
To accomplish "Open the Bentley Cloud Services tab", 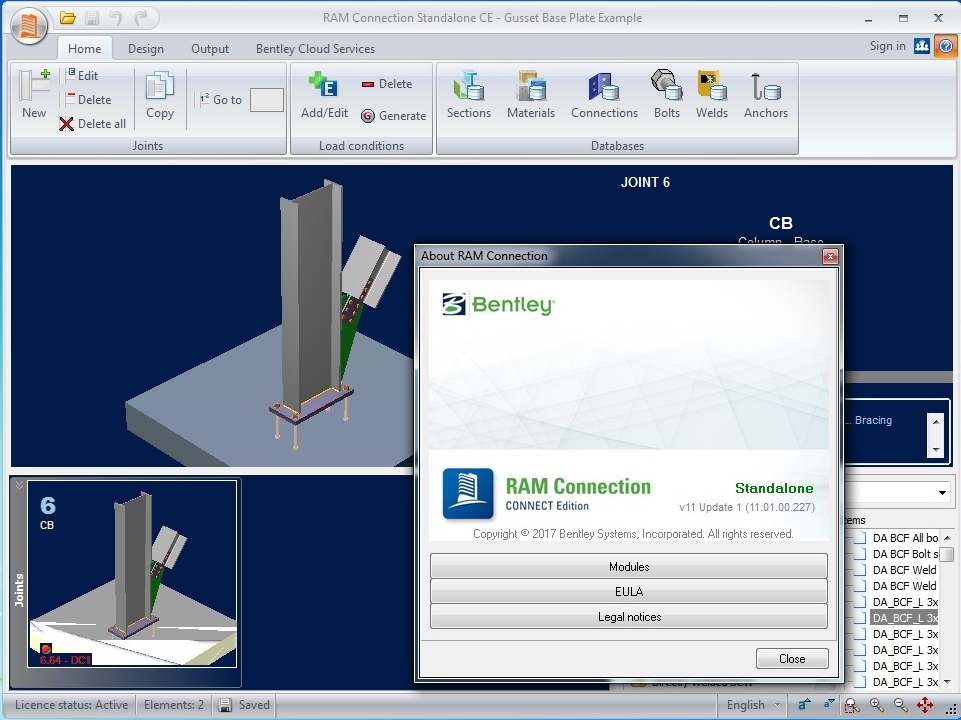I will point(315,48).
